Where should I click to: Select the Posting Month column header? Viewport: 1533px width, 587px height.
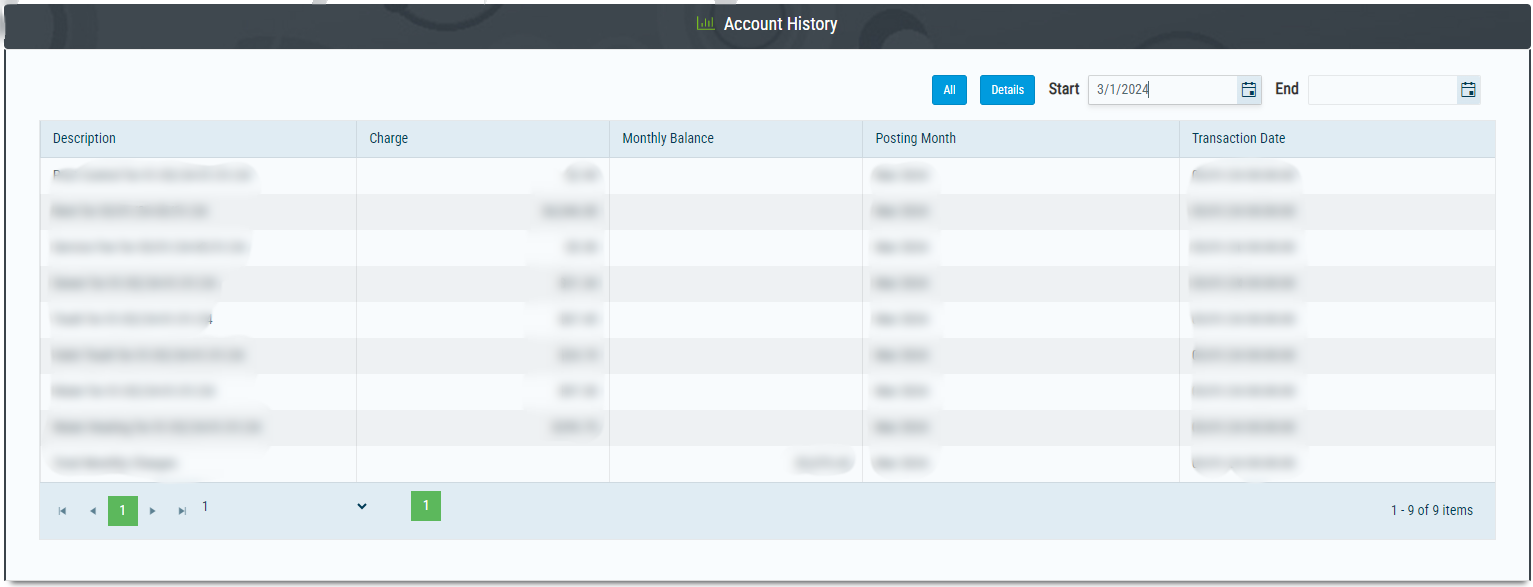click(915, 138)
